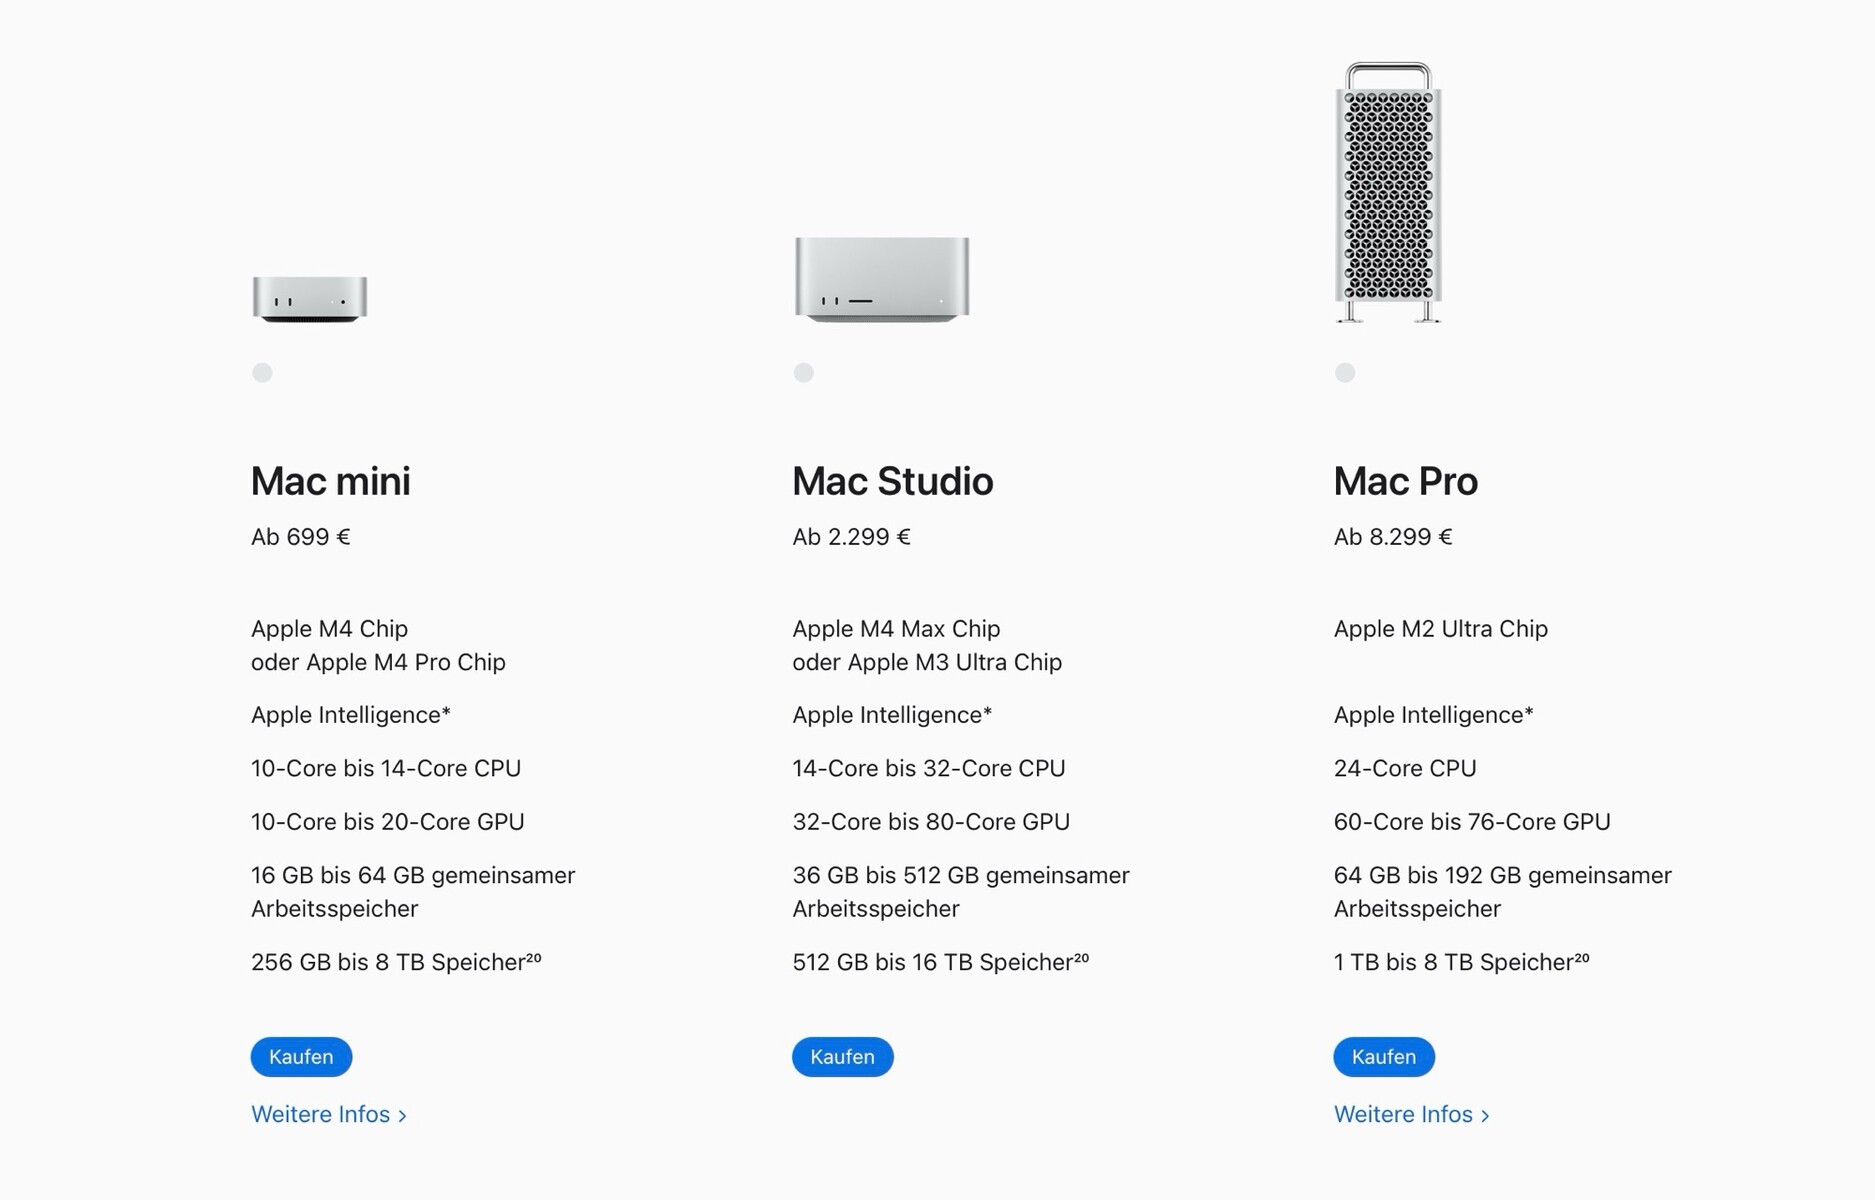The image size is (1875, 1200).
Task: Open footnote 20 on Mac Pro Speicher line
Action: pyautogui.click(x=1582, y=958)
